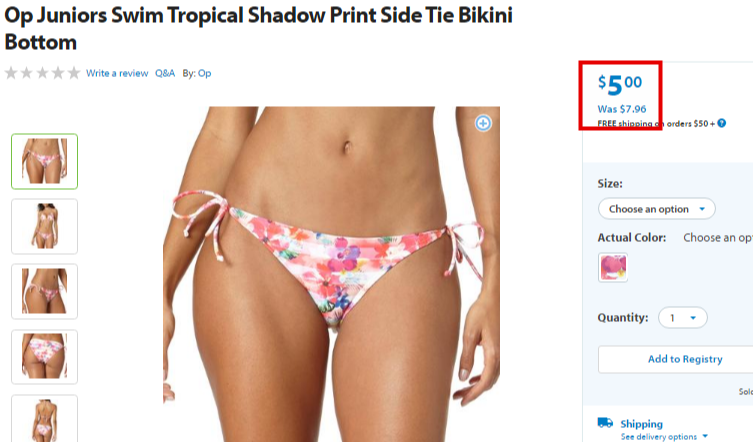Select the pink floral color swatch
753x442 pixels.
pyautogui.click(x=613, y=268)
